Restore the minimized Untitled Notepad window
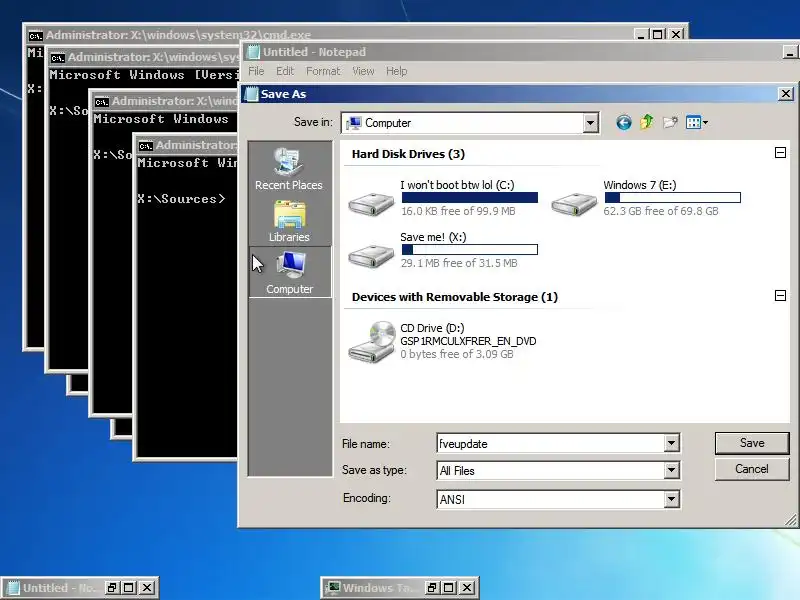Viewport: 800px width, 600px height. click(x=112, y=588)
